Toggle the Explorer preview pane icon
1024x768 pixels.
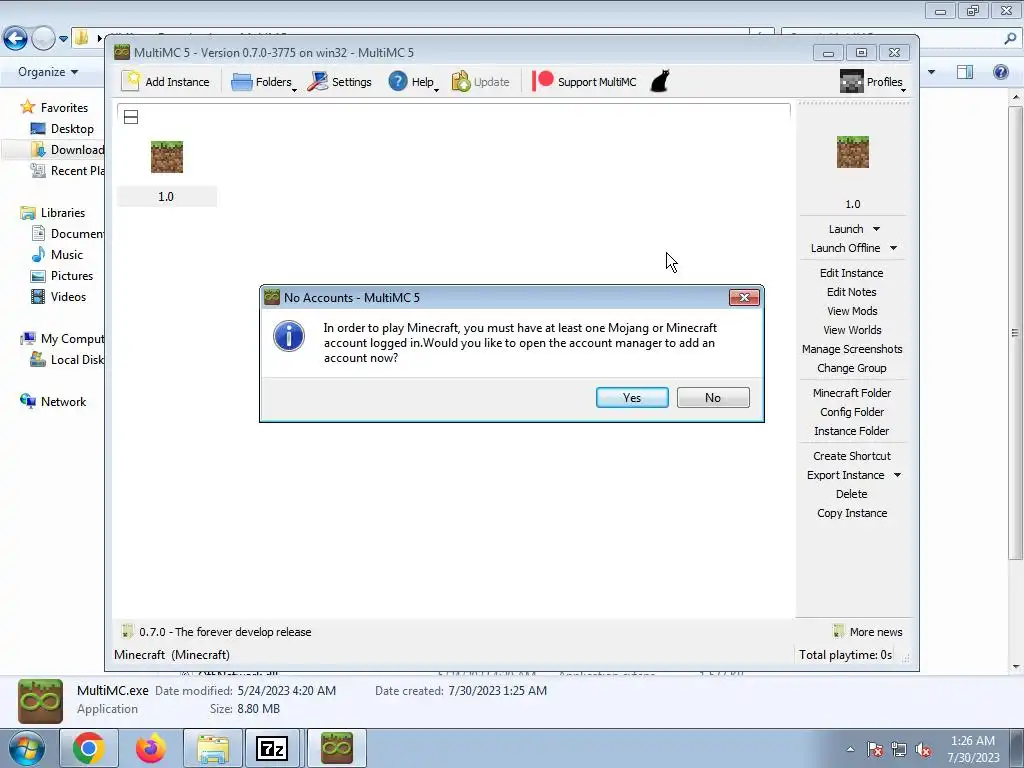coord(965,72)
